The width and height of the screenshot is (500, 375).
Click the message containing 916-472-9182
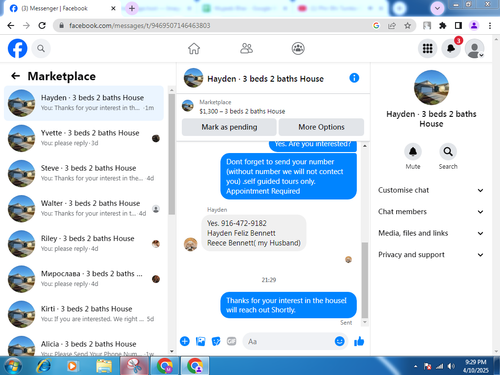coord(254,233)
